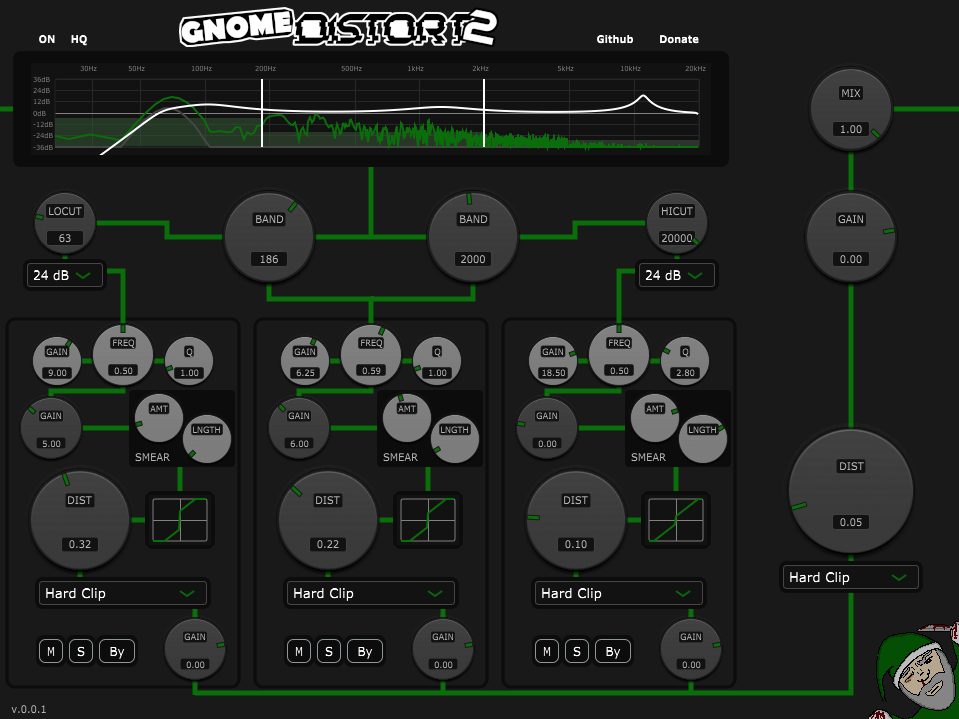The width and height of the screenshot is (959, 719).
Task: Click the crossover line near 2kHz
Action: click(484, 112)
